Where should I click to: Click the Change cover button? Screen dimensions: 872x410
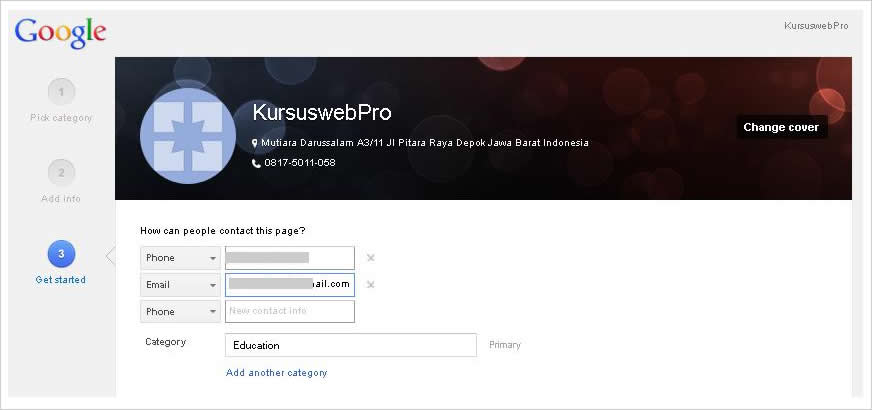(781, 127)
